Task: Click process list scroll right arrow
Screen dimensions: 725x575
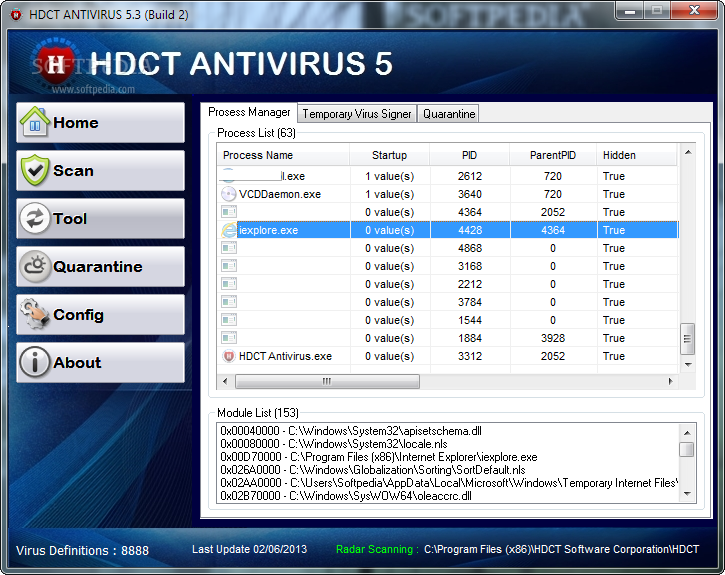Action: tap(670, 381)
